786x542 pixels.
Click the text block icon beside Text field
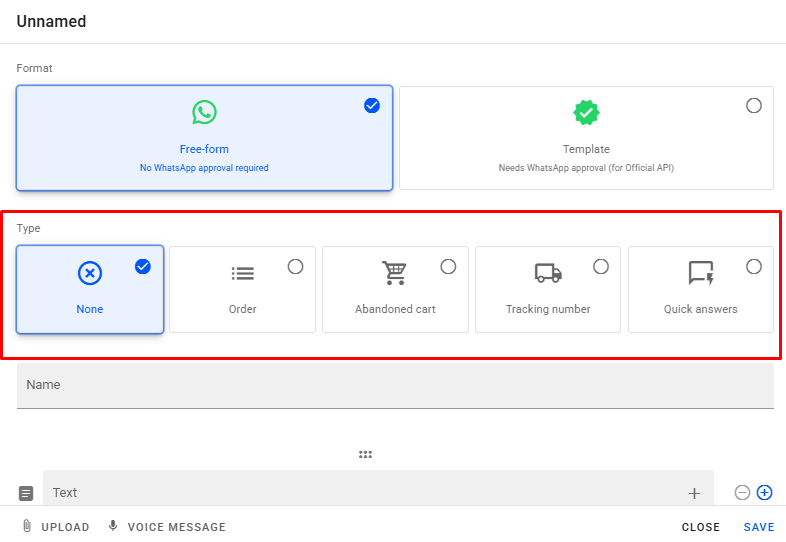pyautogui.click(x=27, y=493)
